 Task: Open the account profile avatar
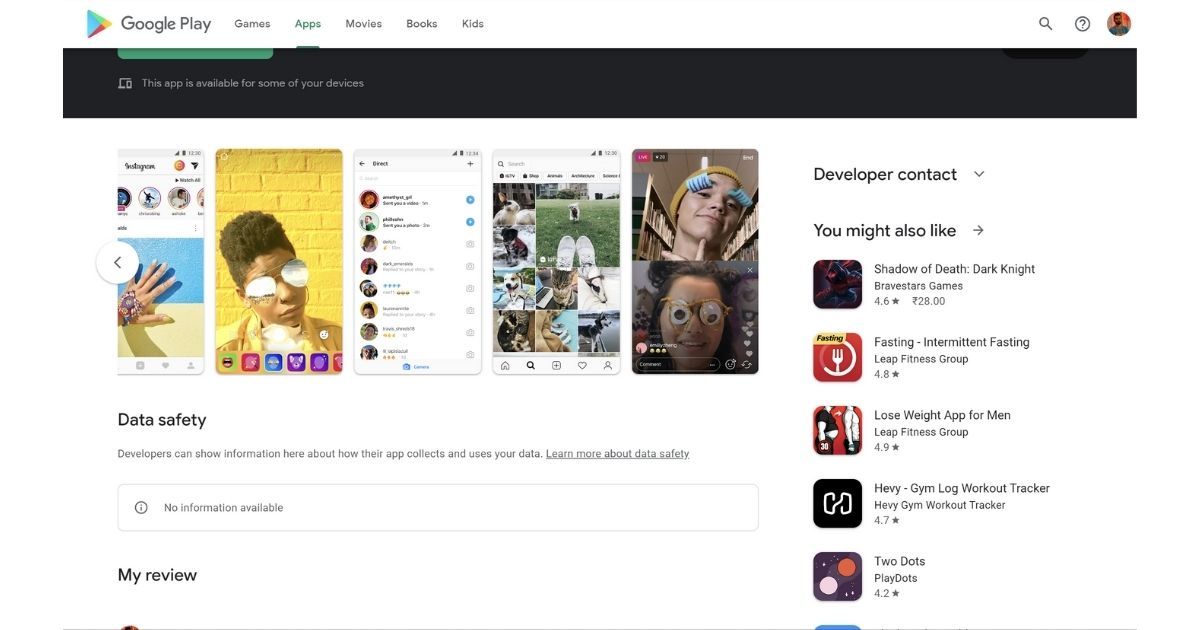[x=1119, y=24]
